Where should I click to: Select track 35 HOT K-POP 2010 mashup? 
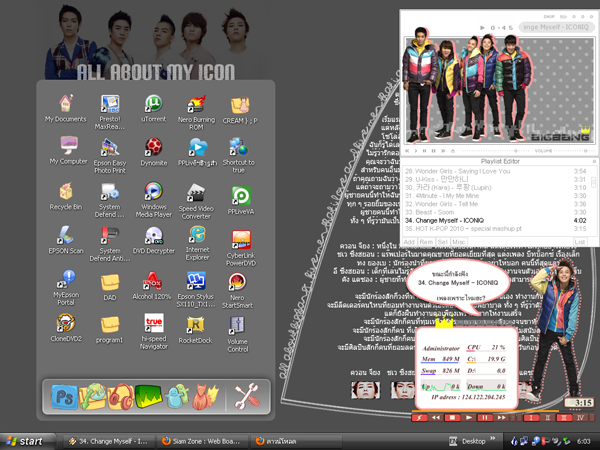(495, 228)
